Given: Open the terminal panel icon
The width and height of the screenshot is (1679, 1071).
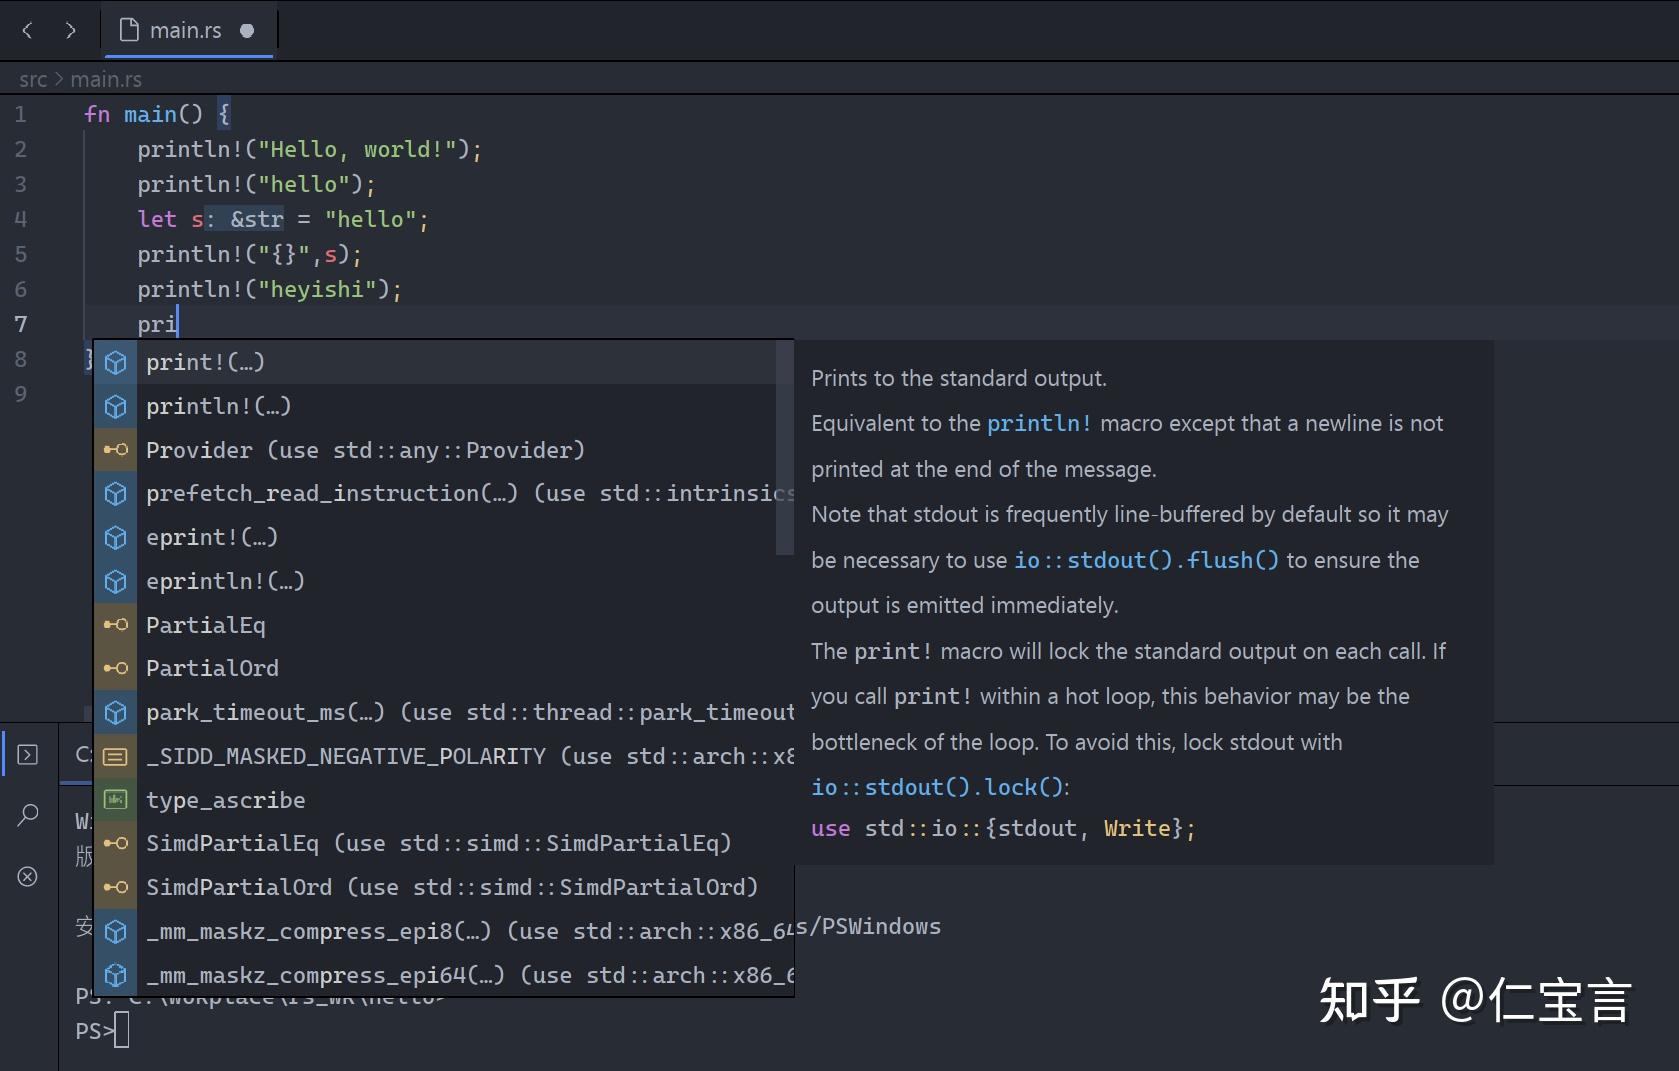Looking at the screenshot, I should [x=28, y=754].
